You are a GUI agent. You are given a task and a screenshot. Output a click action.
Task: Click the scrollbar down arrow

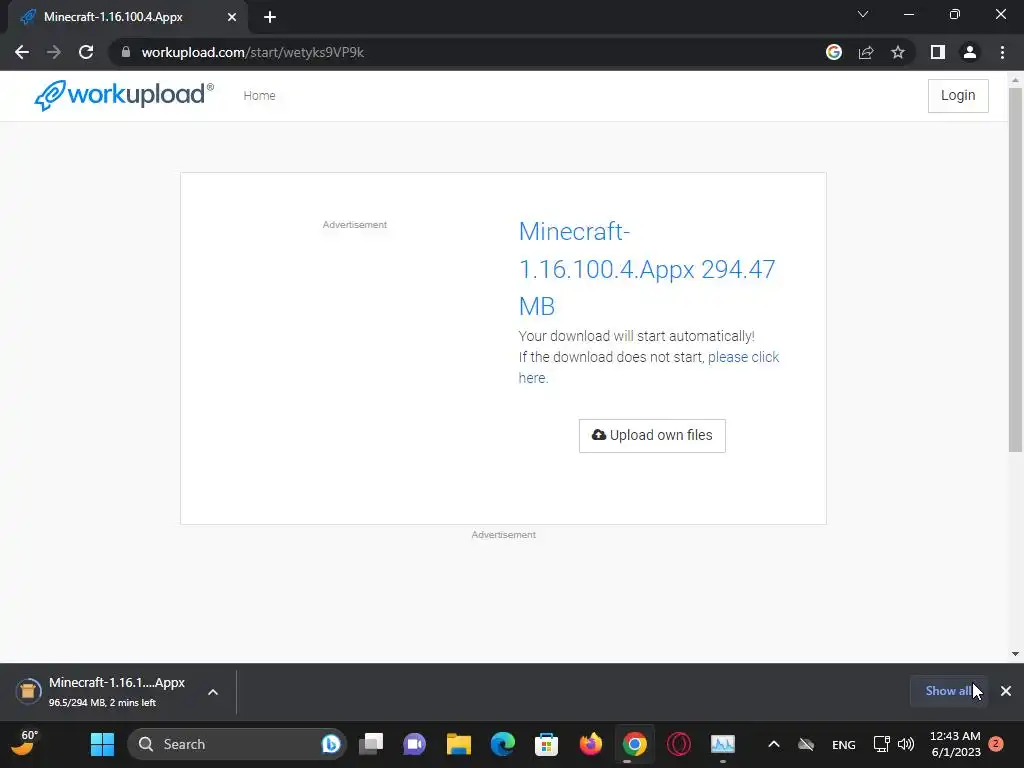click(x=1015, y=654)
